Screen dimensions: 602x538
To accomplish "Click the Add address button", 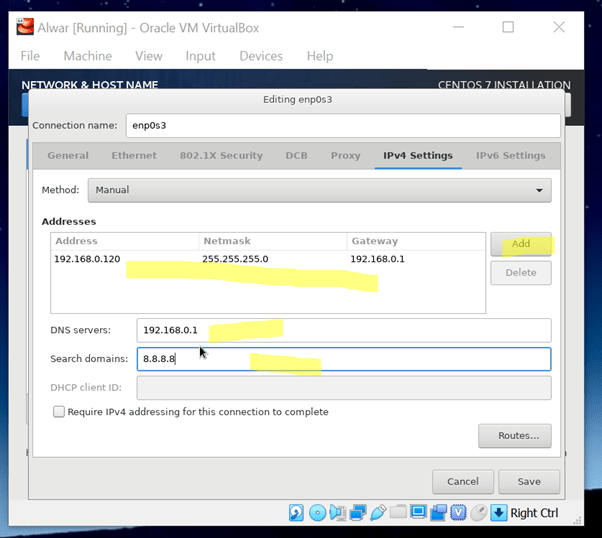I will click(x=520, y=244).
